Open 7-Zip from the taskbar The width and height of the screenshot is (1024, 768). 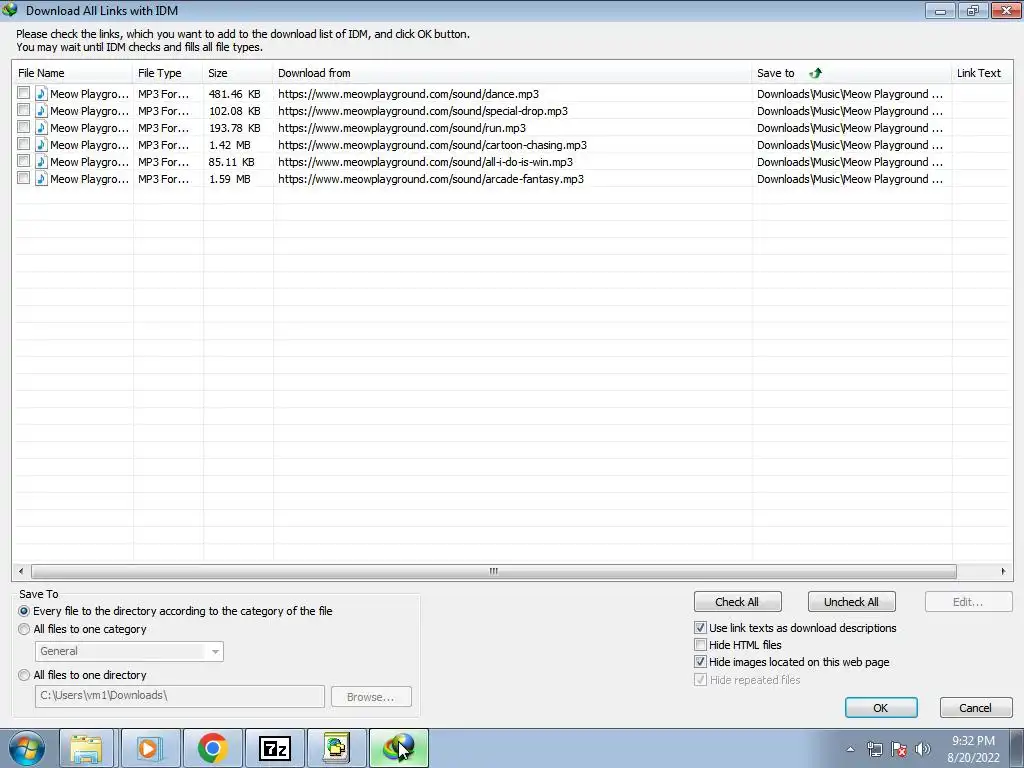[x=274, y=748]
